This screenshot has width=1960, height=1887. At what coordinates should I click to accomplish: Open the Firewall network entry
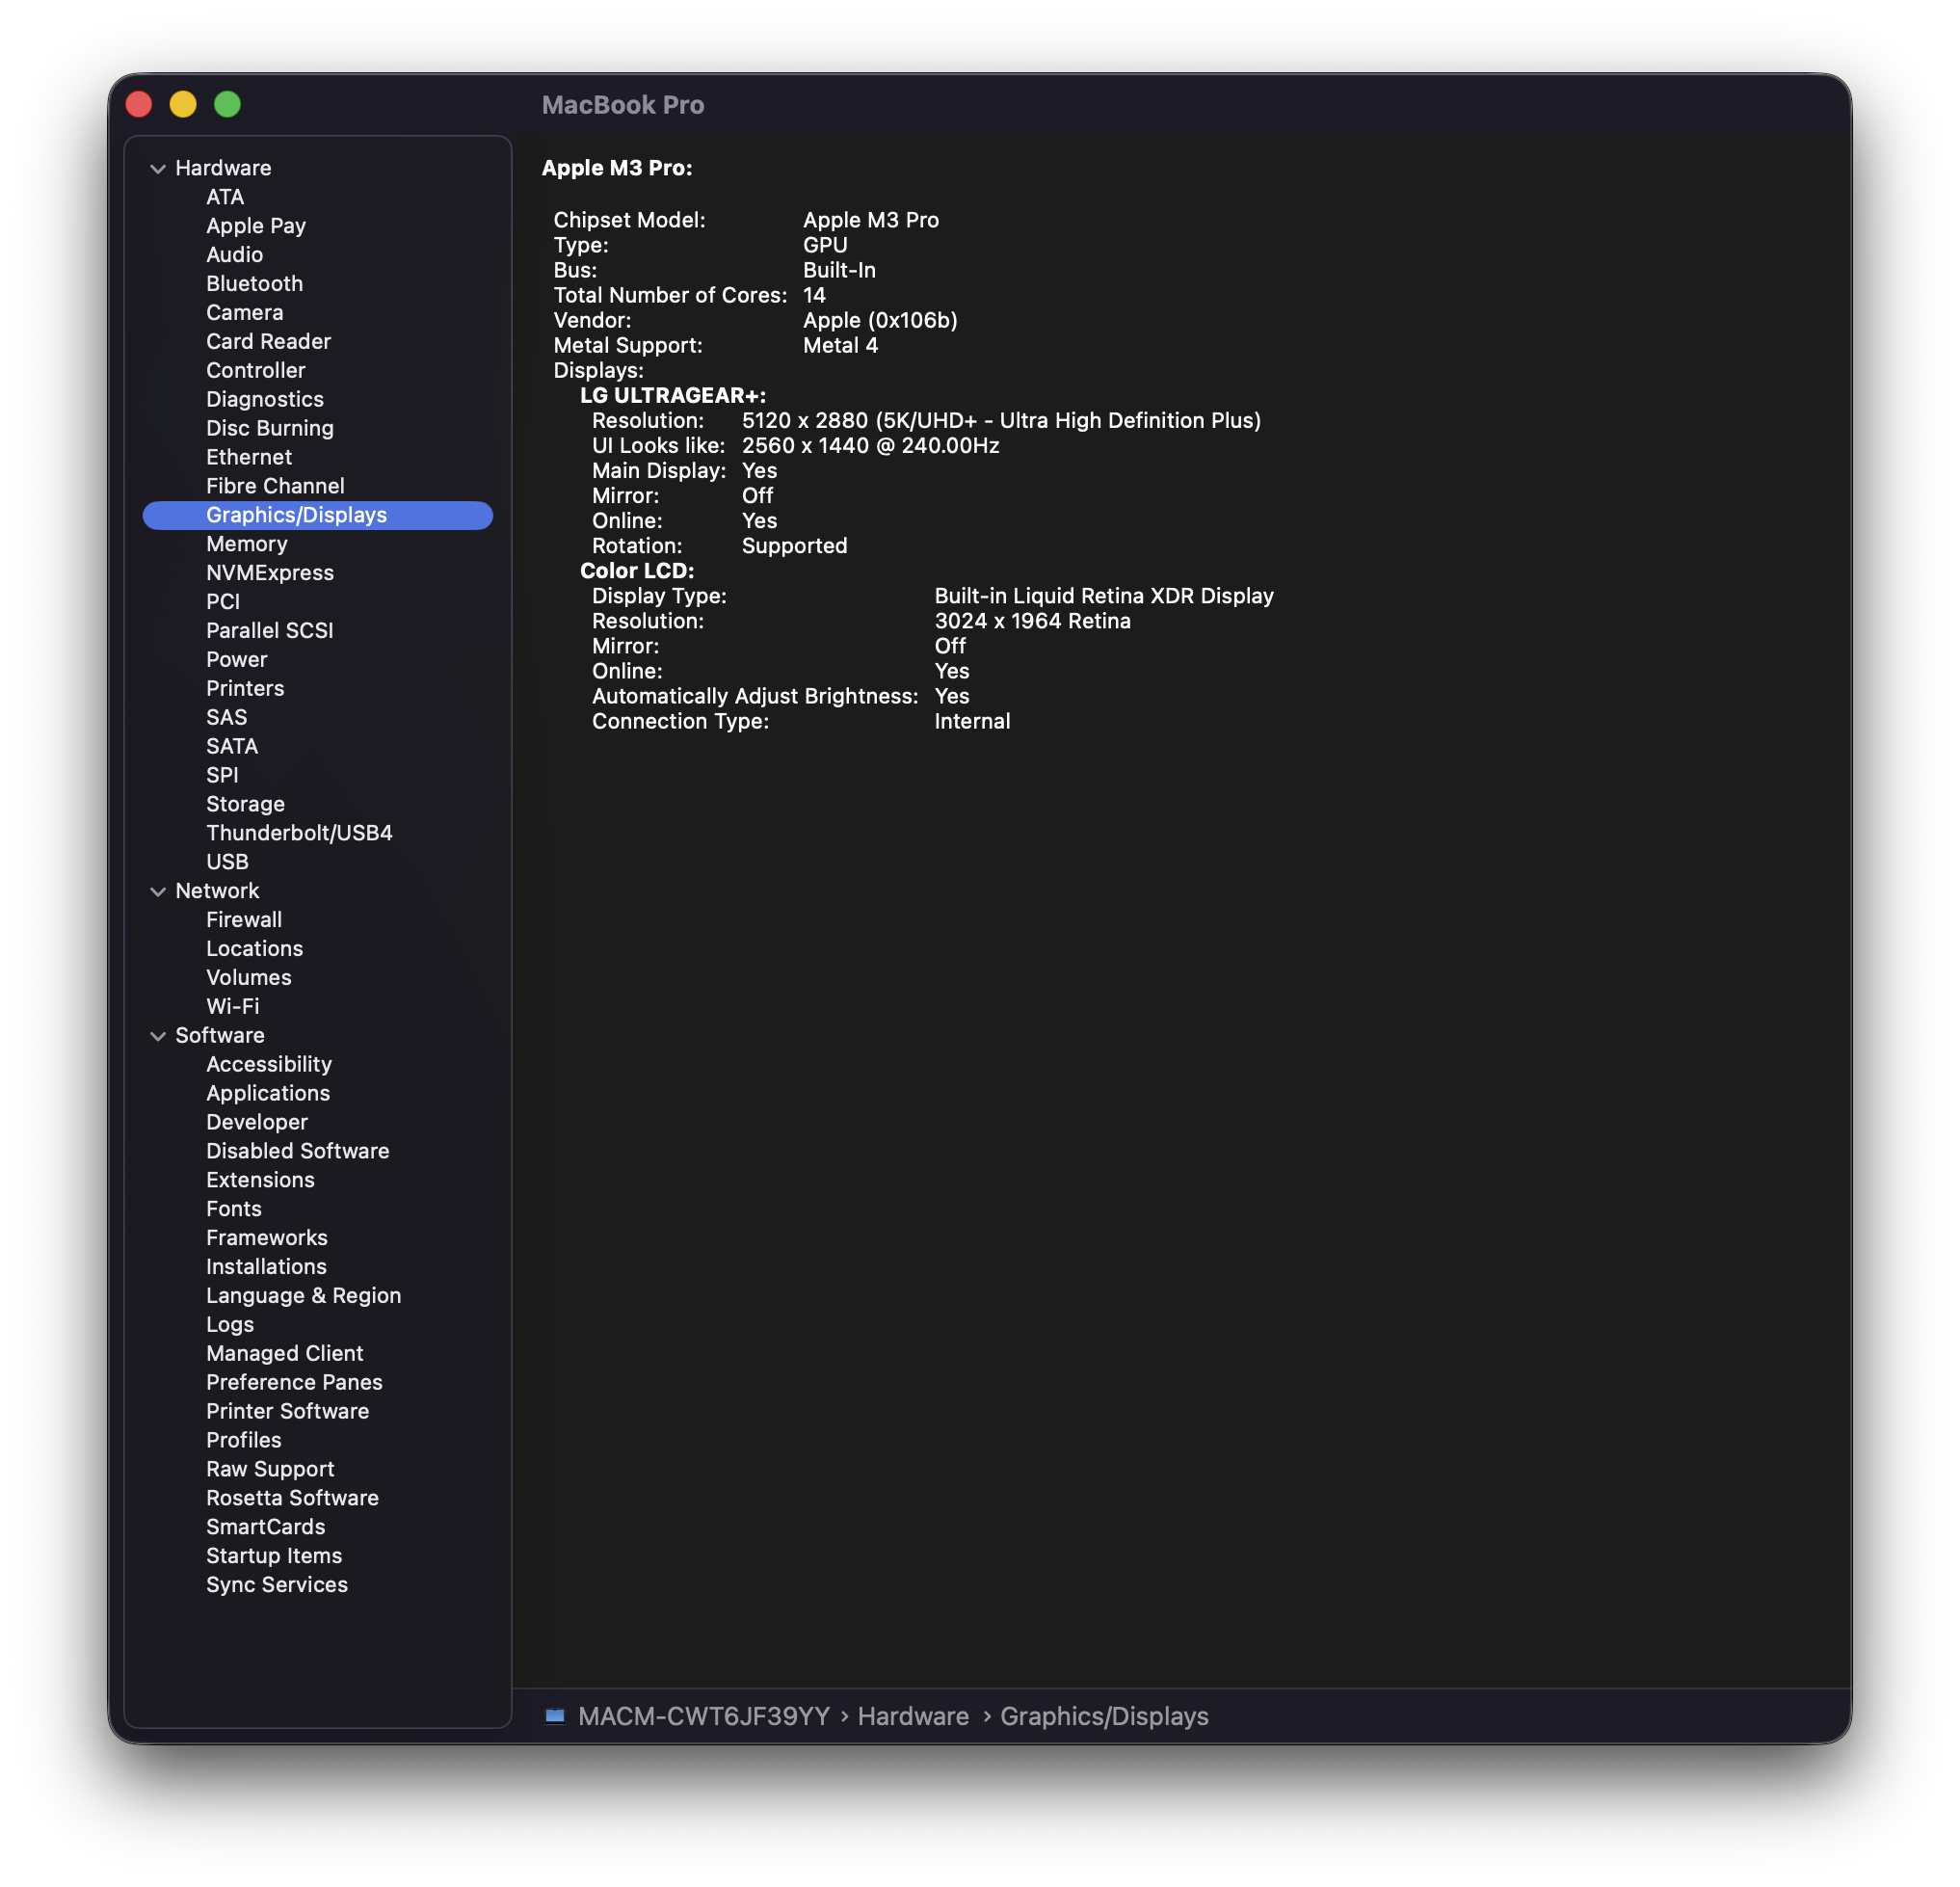click(243, 920)
